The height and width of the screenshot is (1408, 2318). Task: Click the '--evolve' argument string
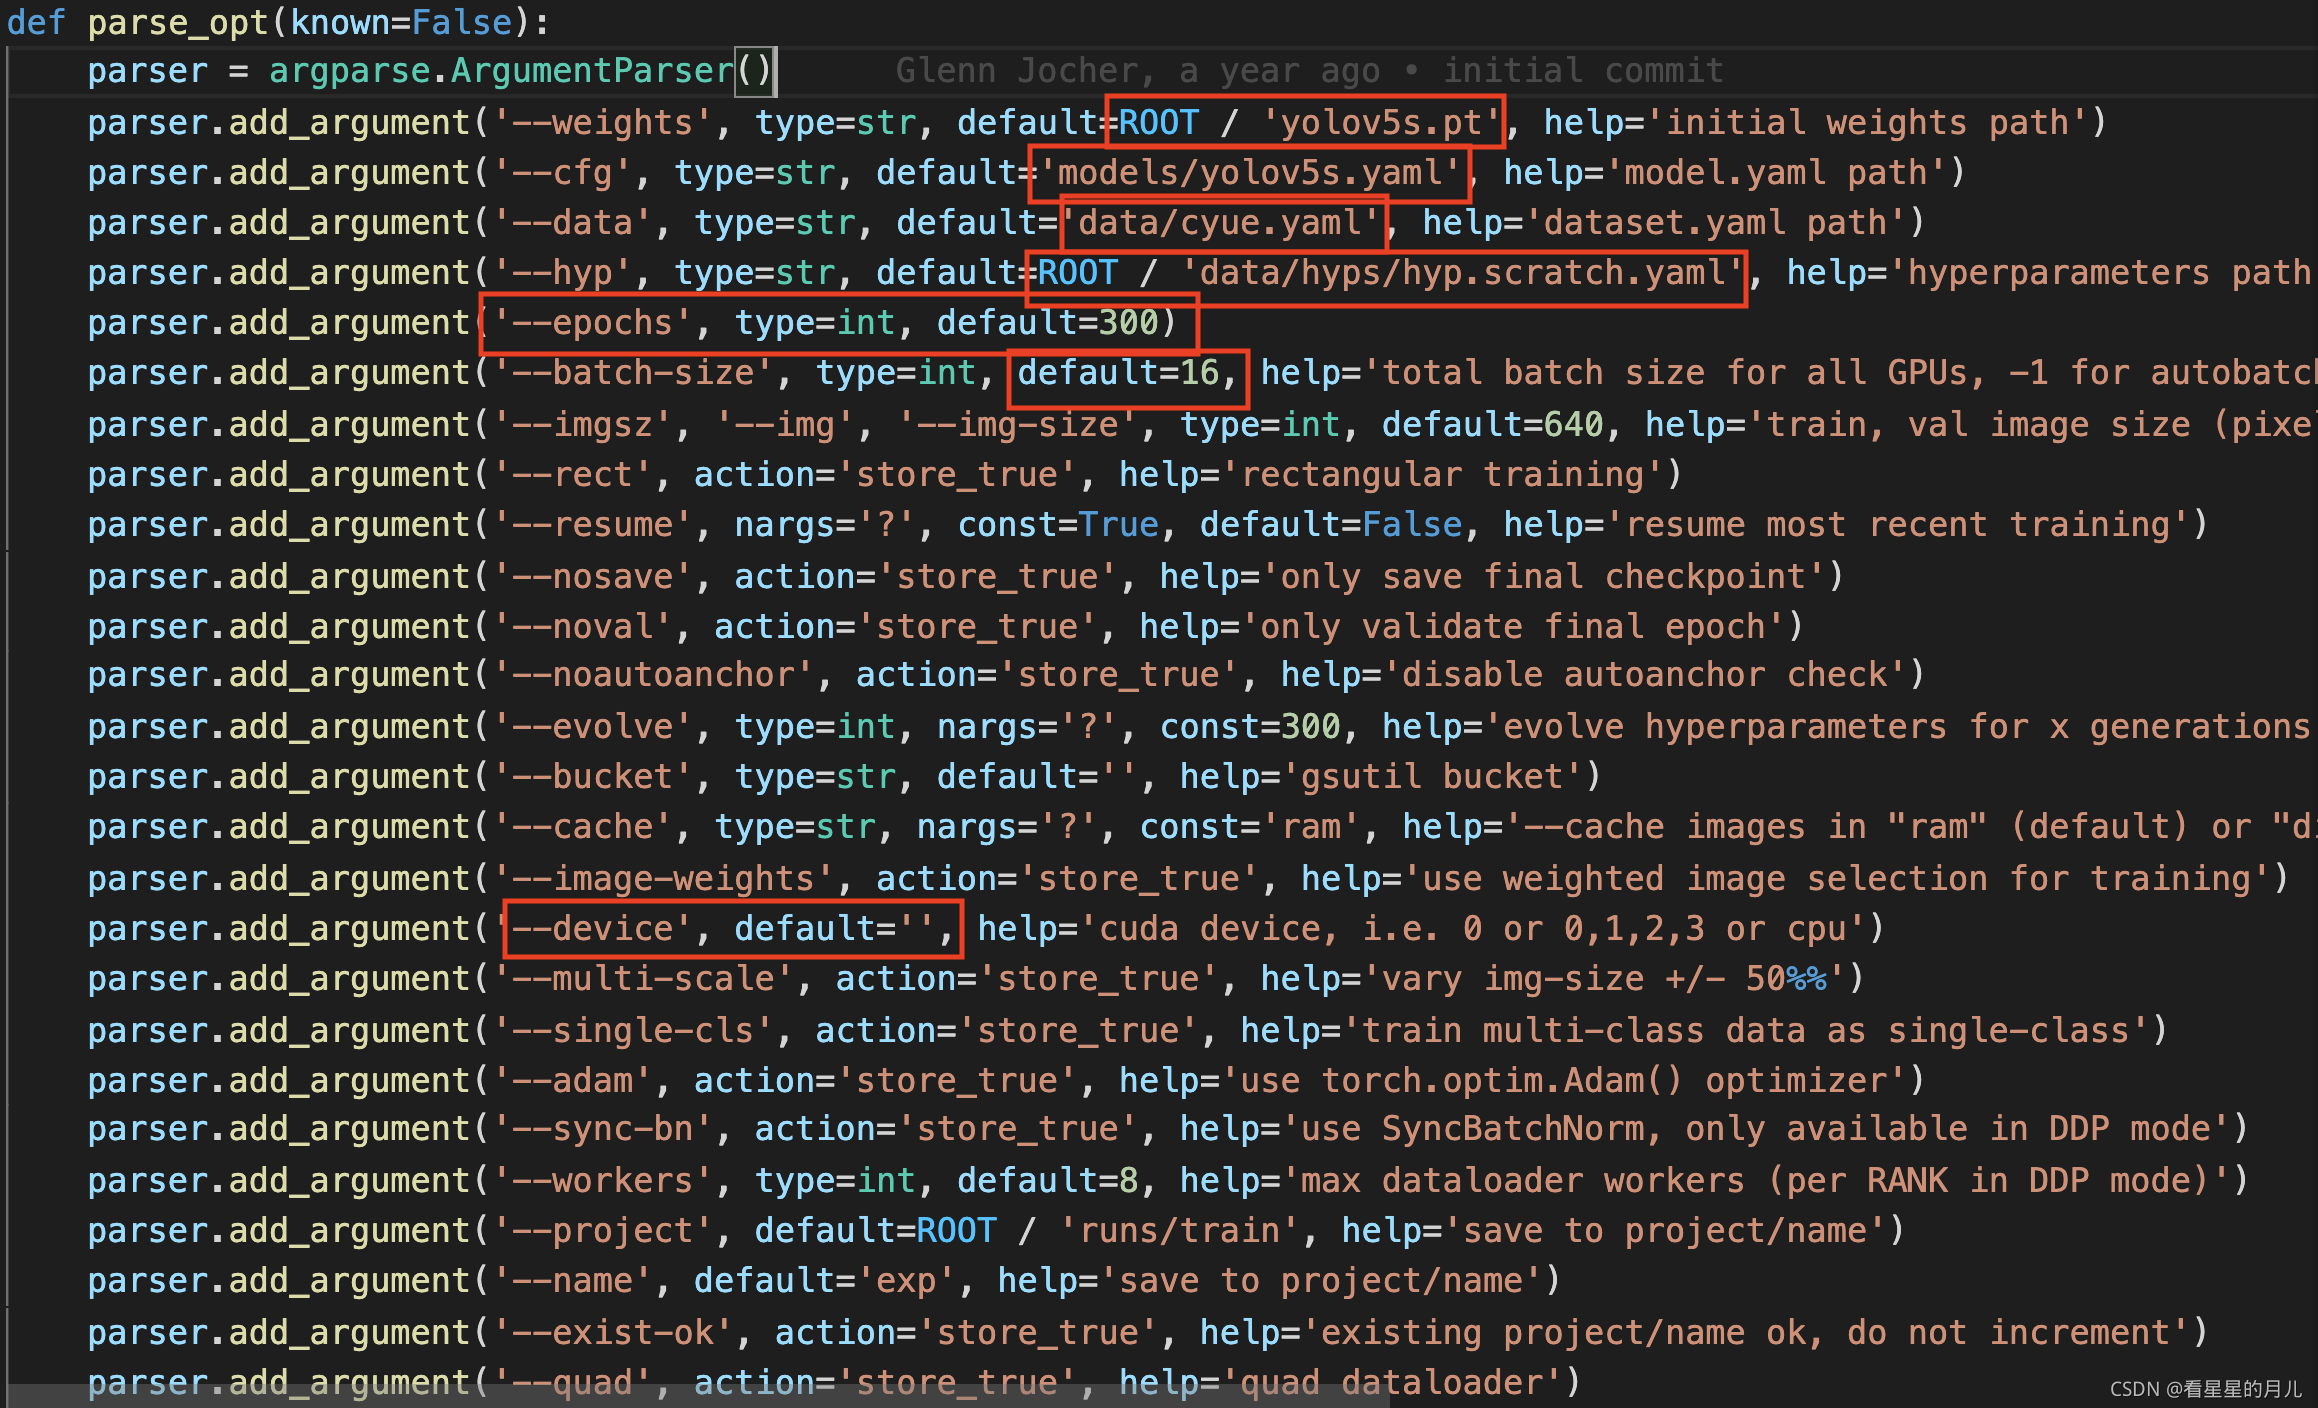click(x=593, y=727)
